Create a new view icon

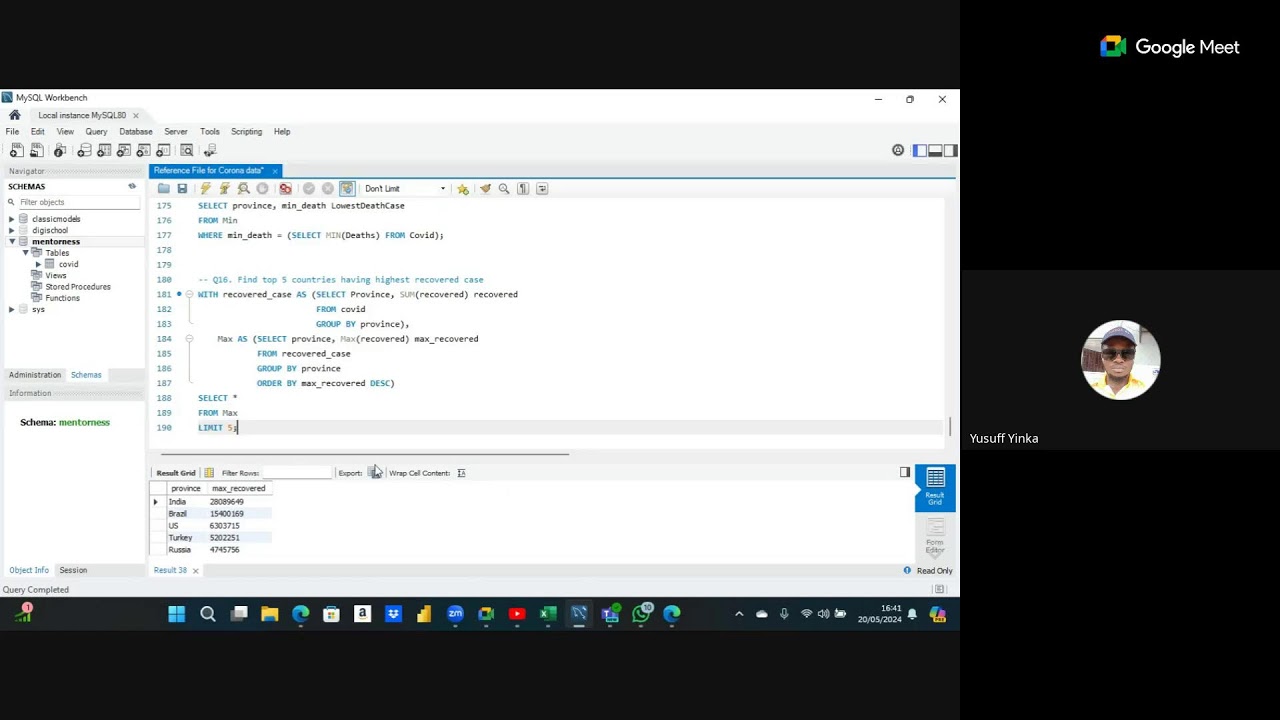coord(124,150)
